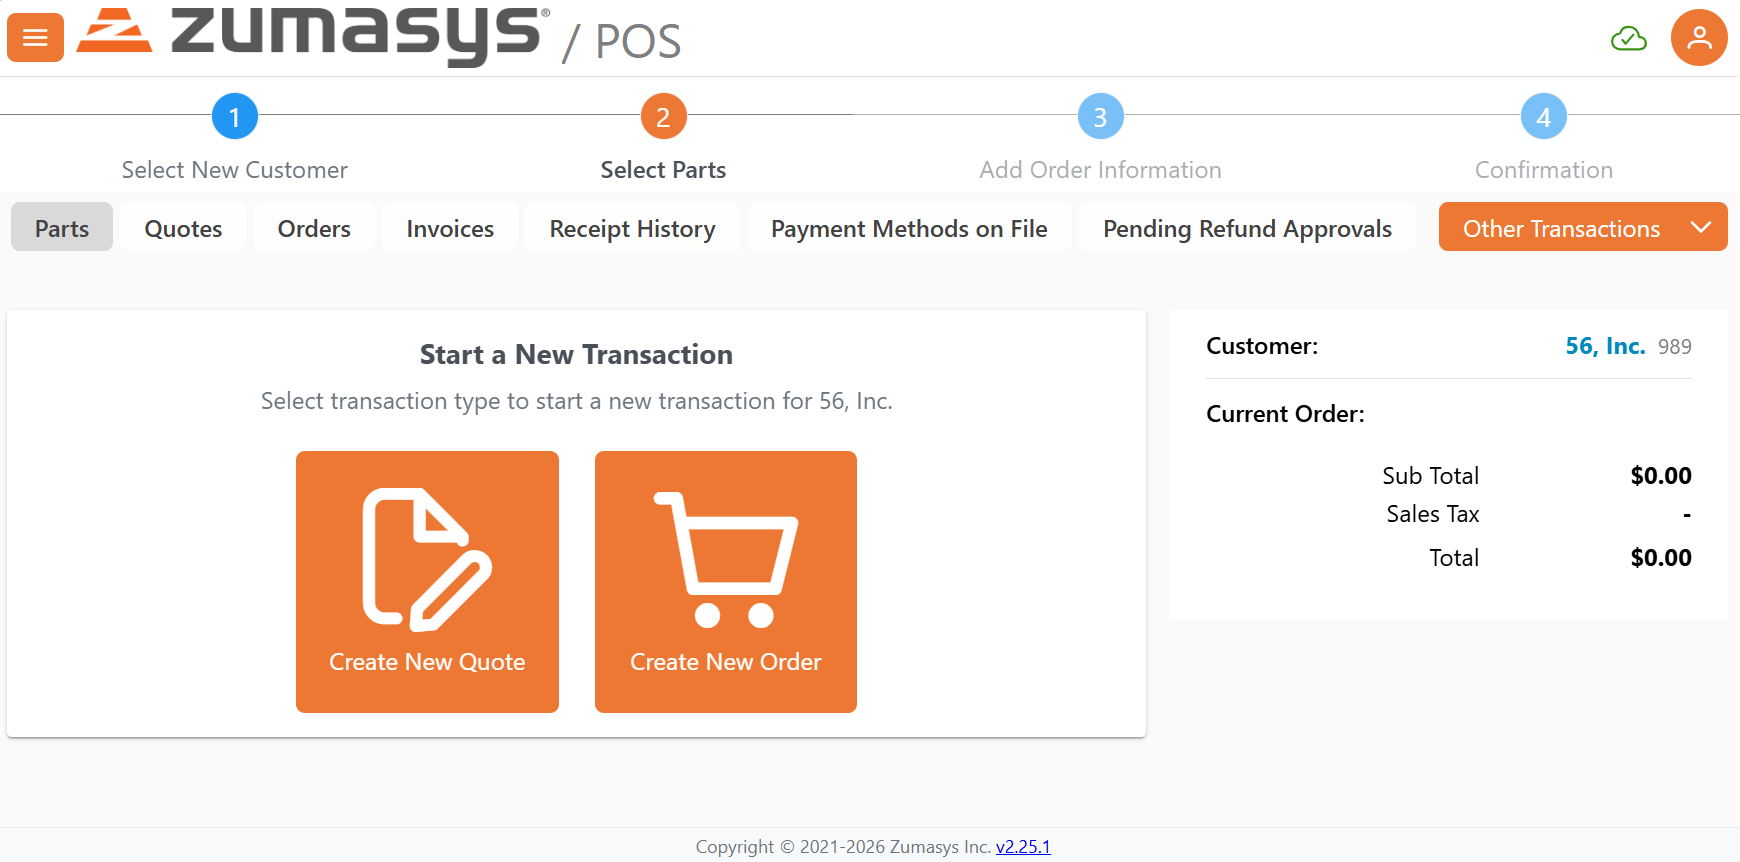Screen dimensions: 1740x862
Task: Click the Create New Order cart icon
Action: pos(726,560)
